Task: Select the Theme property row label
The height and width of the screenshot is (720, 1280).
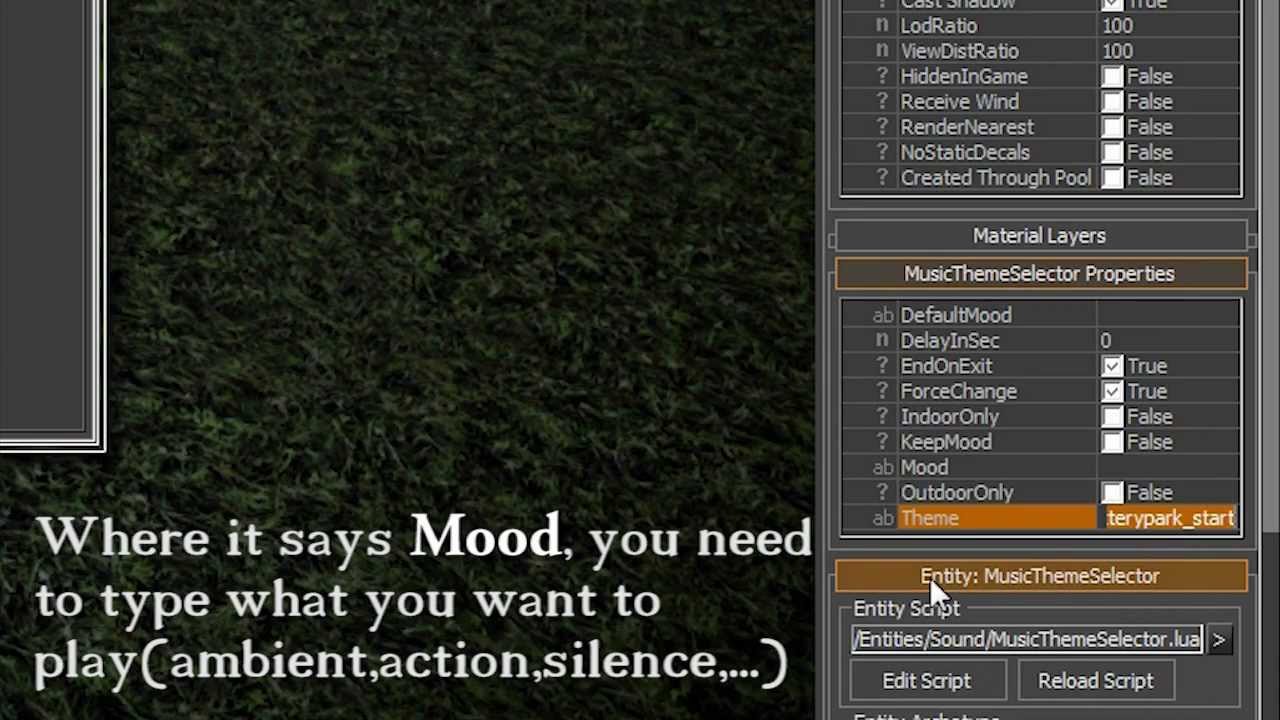Action: [929, 518]
